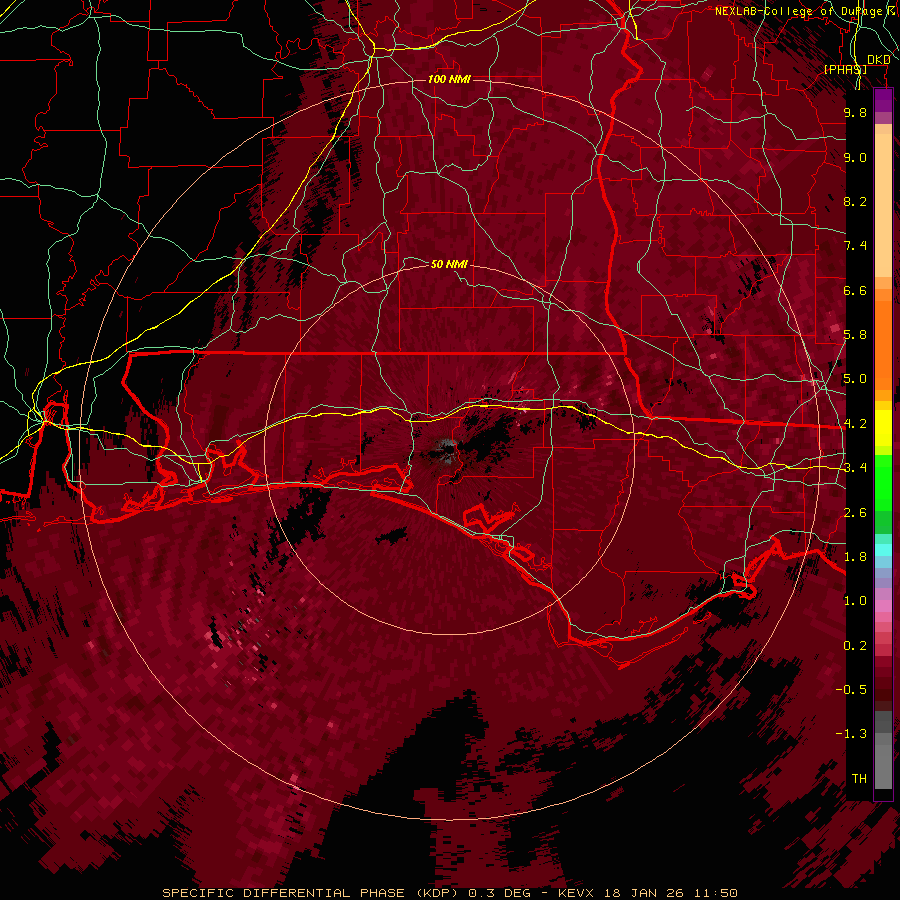This screenshot has width=900, height=900.
Task: Click the [PHAS] legend unit label
Action: coord(845,69)
